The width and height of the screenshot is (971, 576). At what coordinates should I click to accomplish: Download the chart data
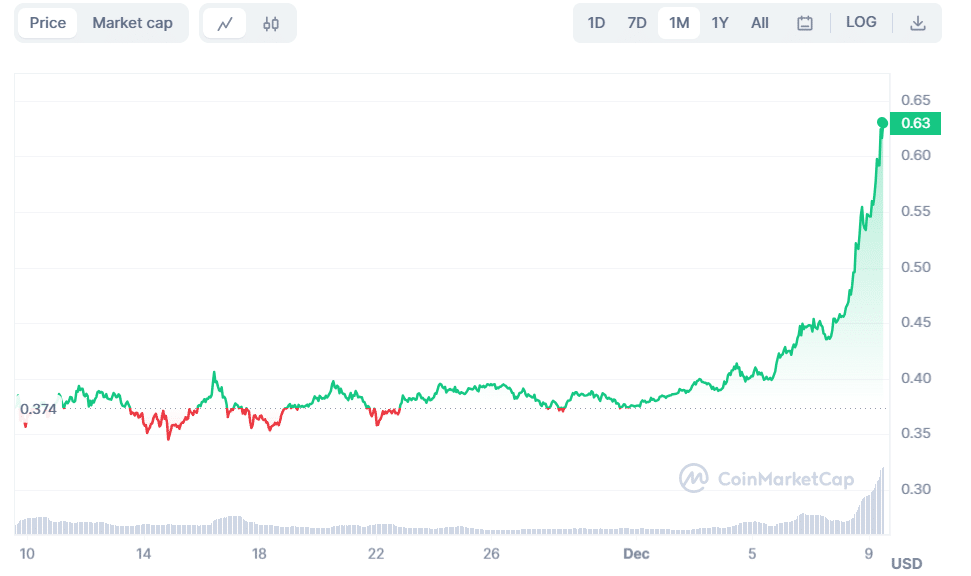917,23
